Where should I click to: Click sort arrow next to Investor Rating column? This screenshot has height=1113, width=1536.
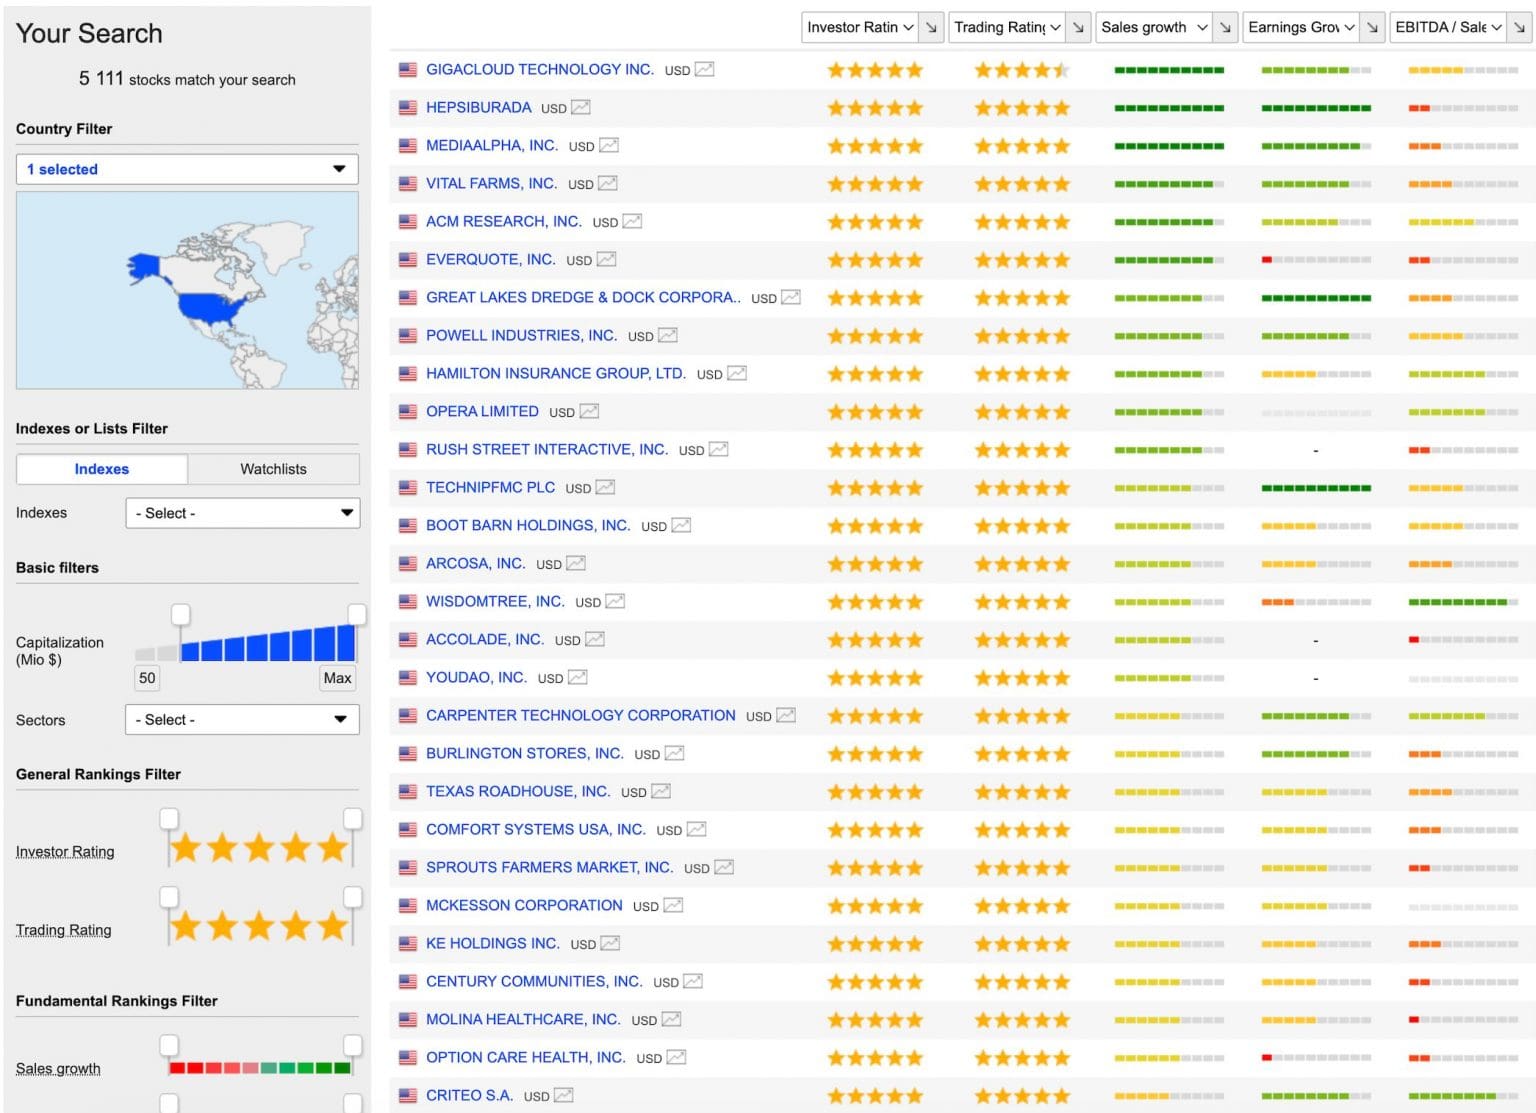(931, 27)
